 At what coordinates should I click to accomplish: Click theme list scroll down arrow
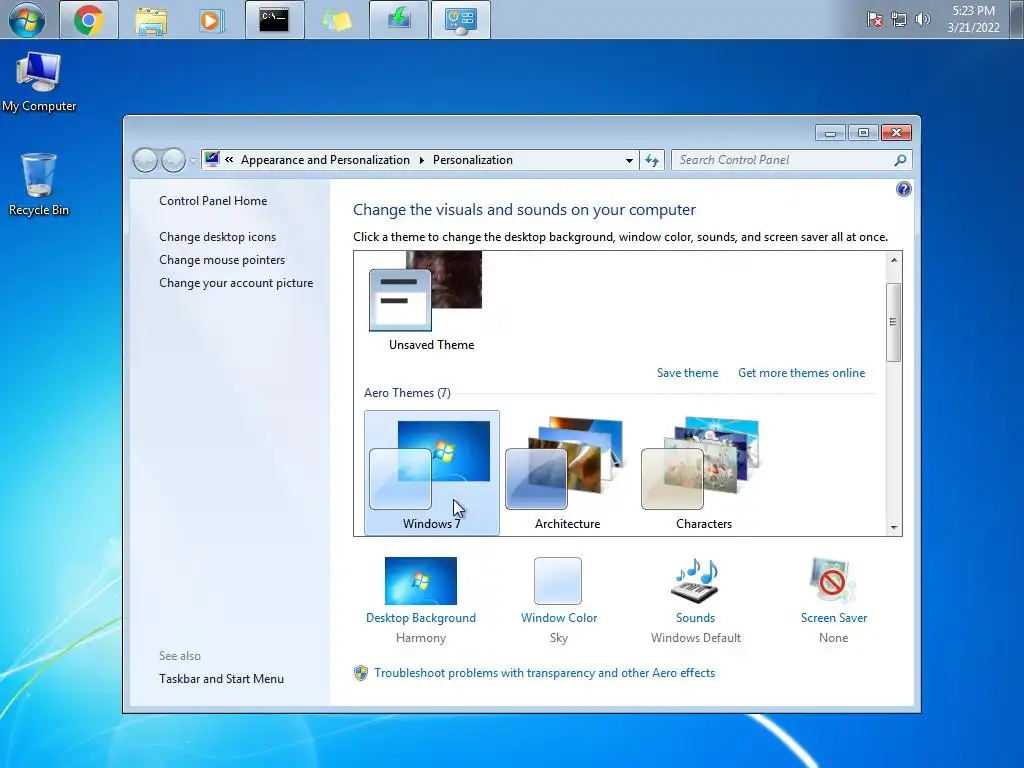click(x=894, y=527)
